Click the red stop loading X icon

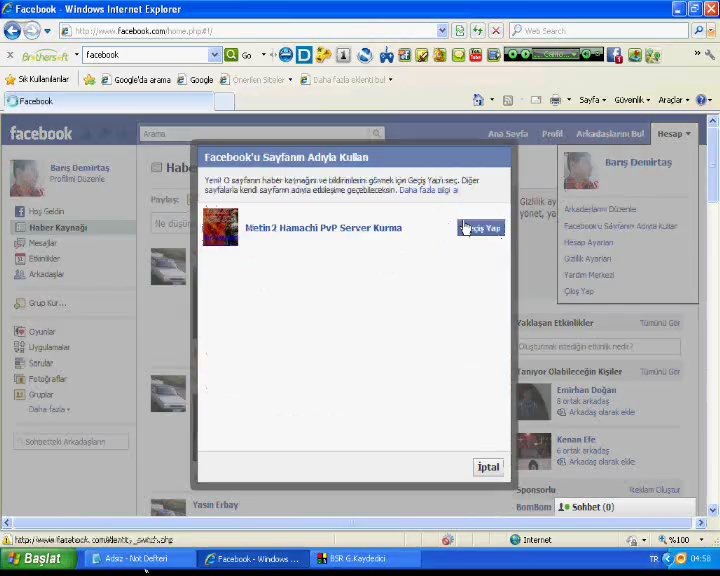[496, 31]
